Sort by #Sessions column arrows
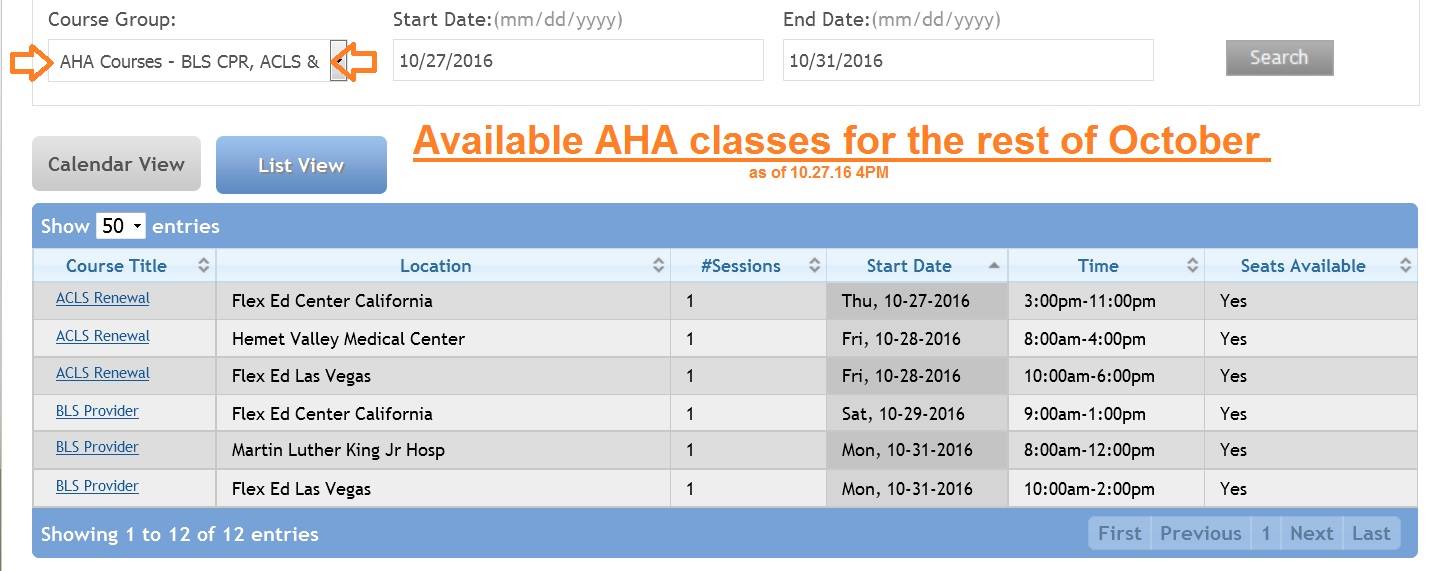Viewport: 1430px width, 571px height. coord(815,265)
